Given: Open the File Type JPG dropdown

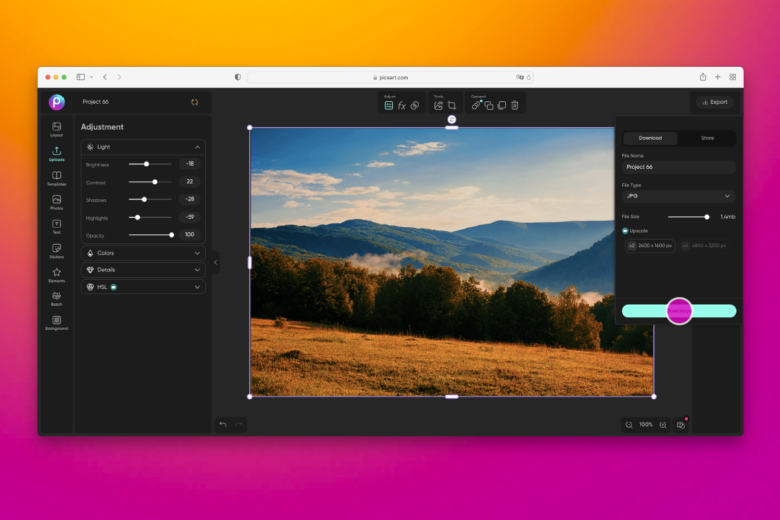Looking at the screenshot, I should 679,196.
